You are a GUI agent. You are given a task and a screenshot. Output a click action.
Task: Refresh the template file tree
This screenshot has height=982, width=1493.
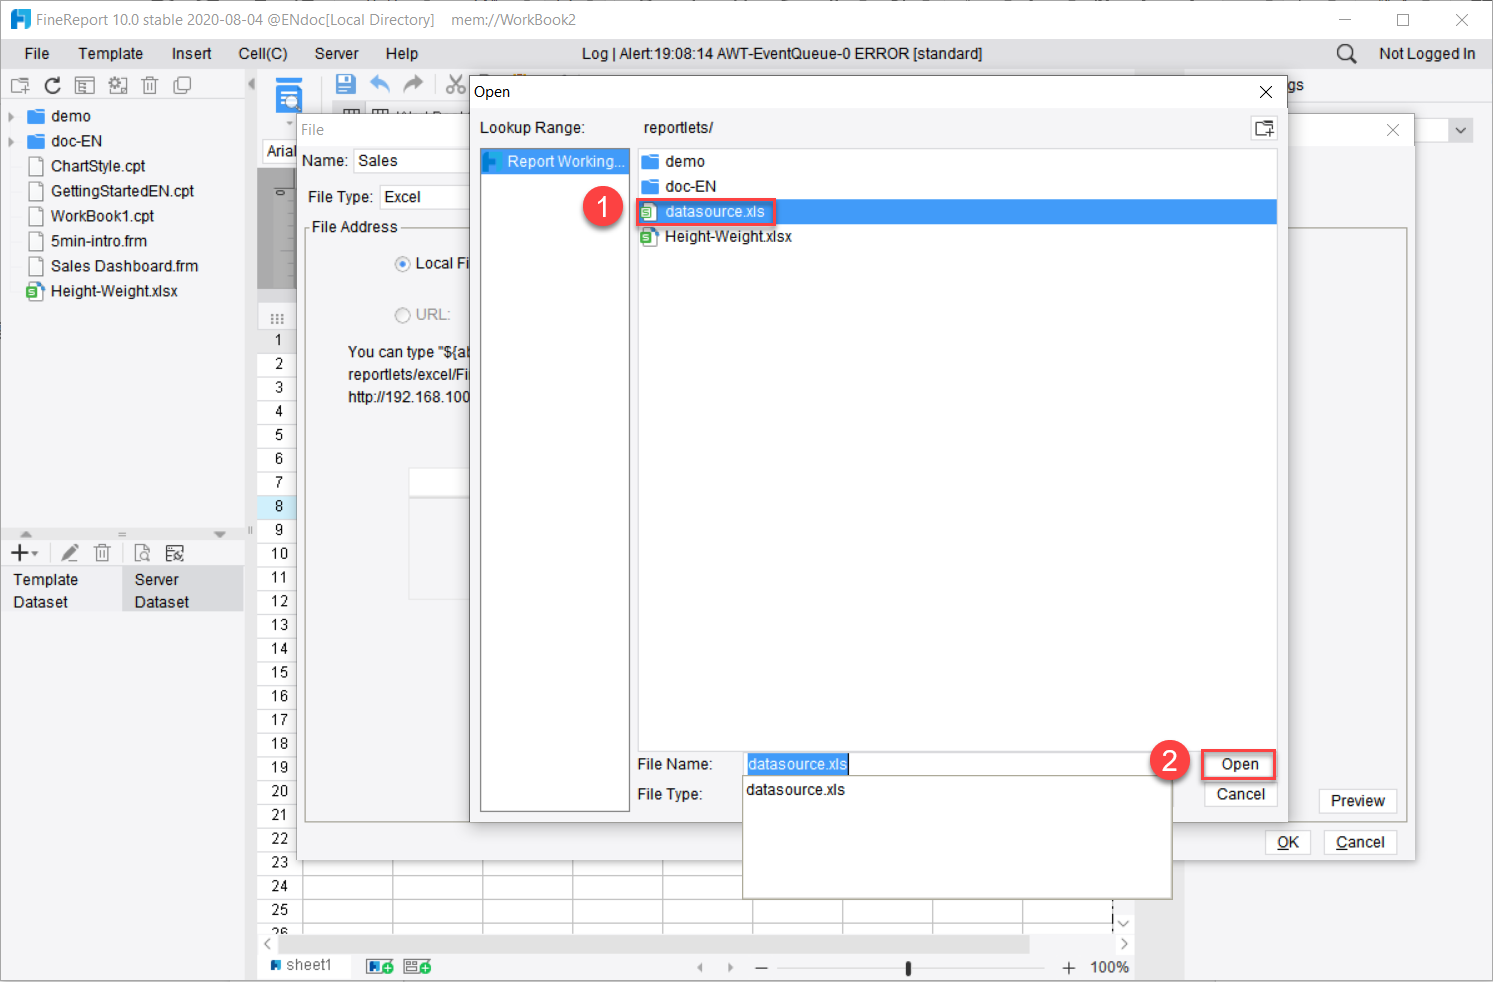tap(53, 86)
